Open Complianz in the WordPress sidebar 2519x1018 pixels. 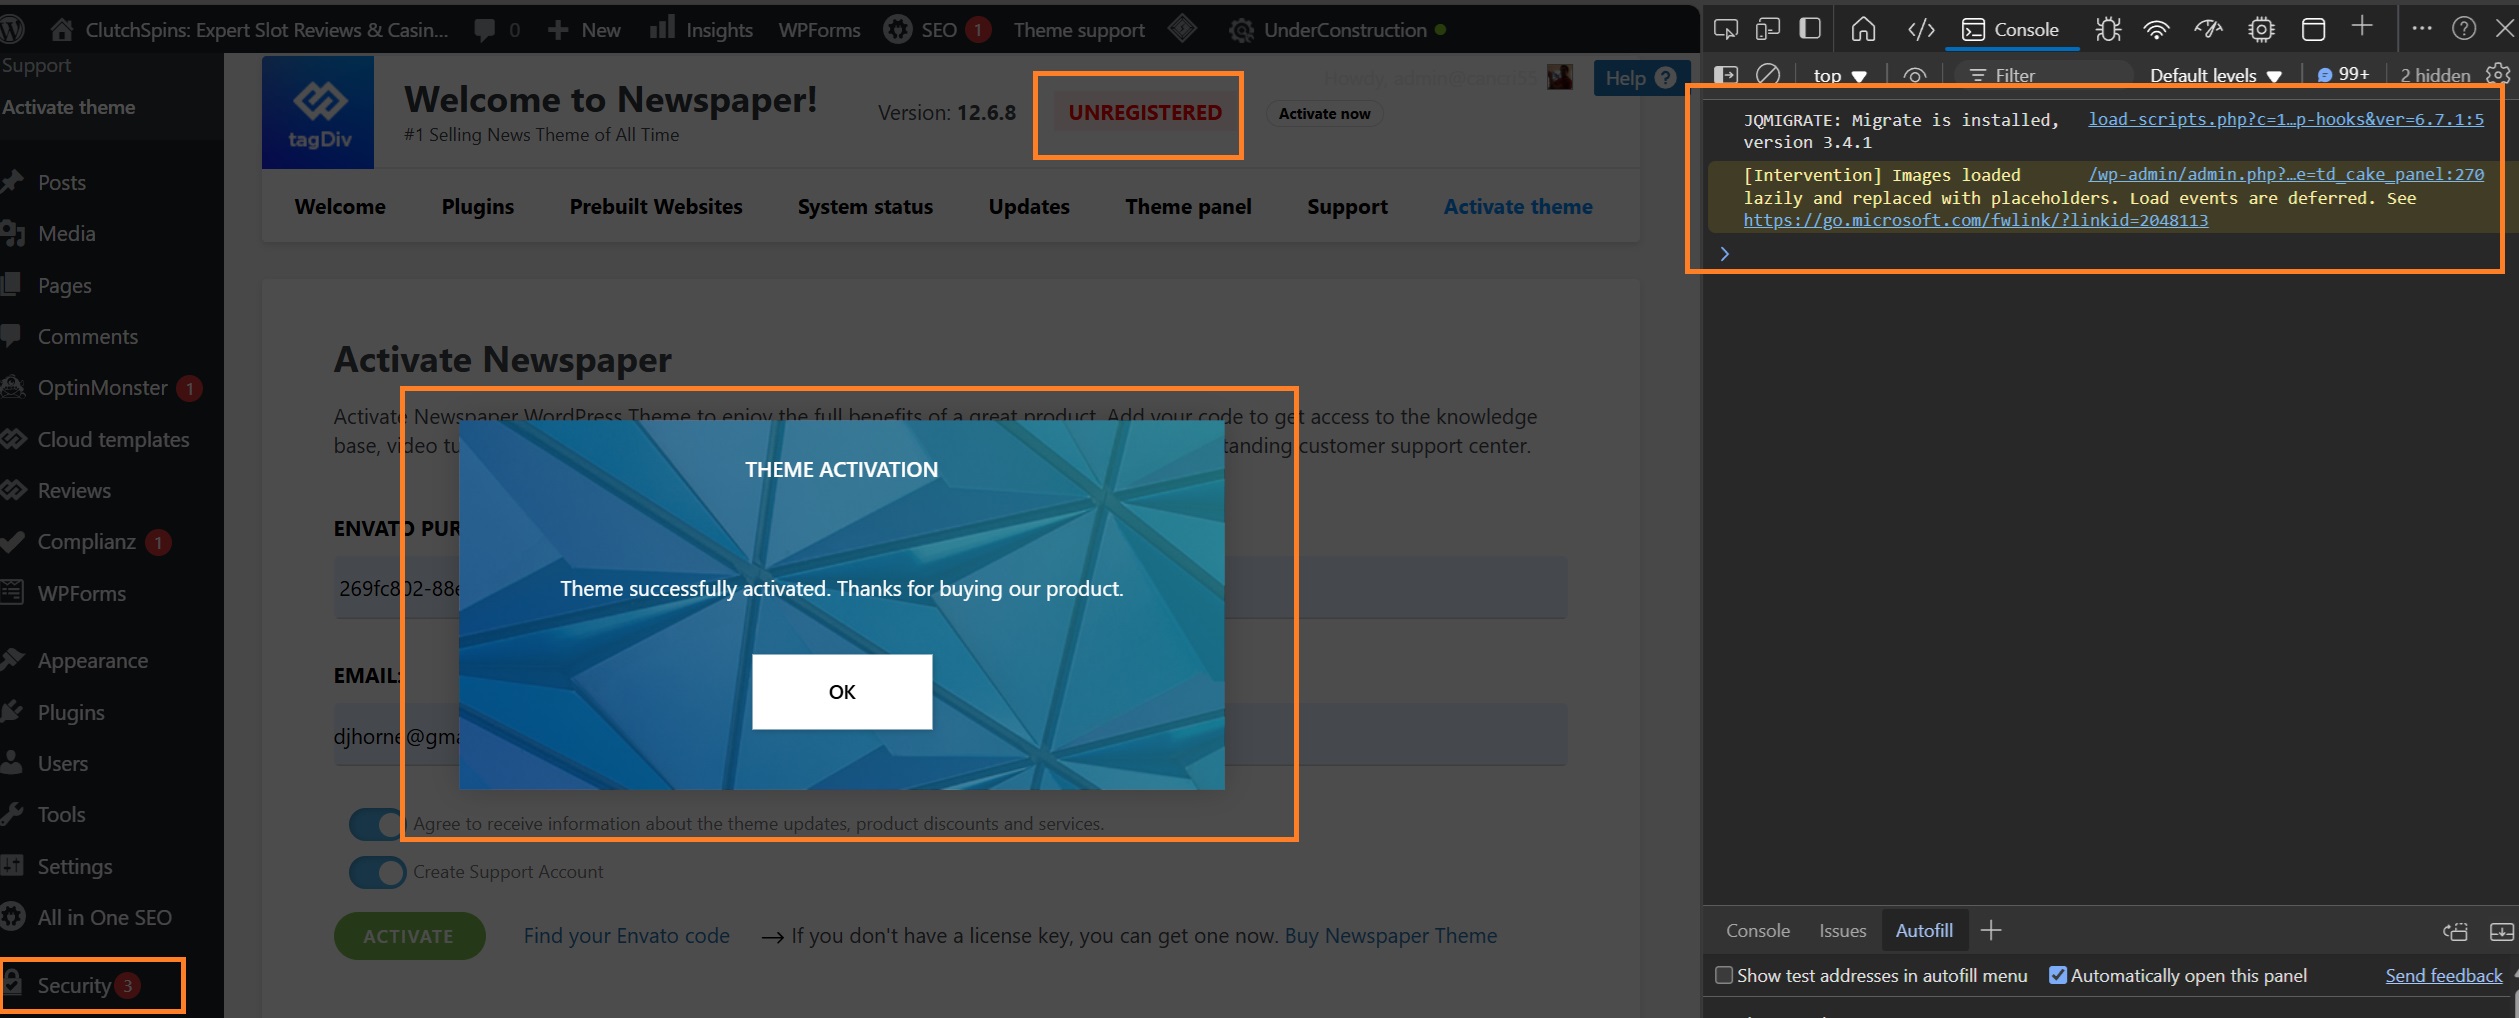pos(86,542)
